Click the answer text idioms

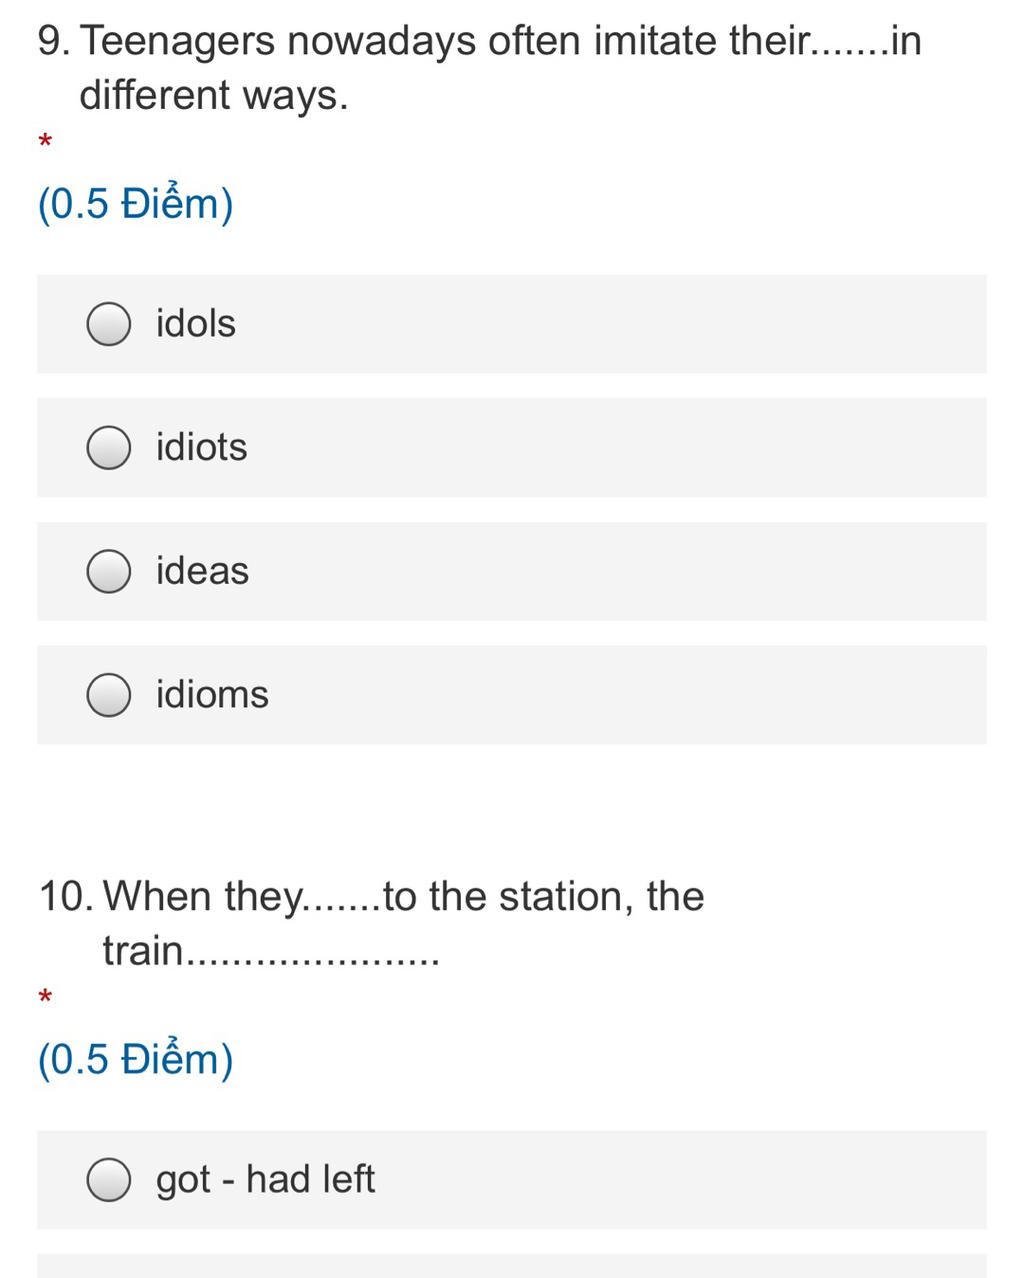(212, 695)
